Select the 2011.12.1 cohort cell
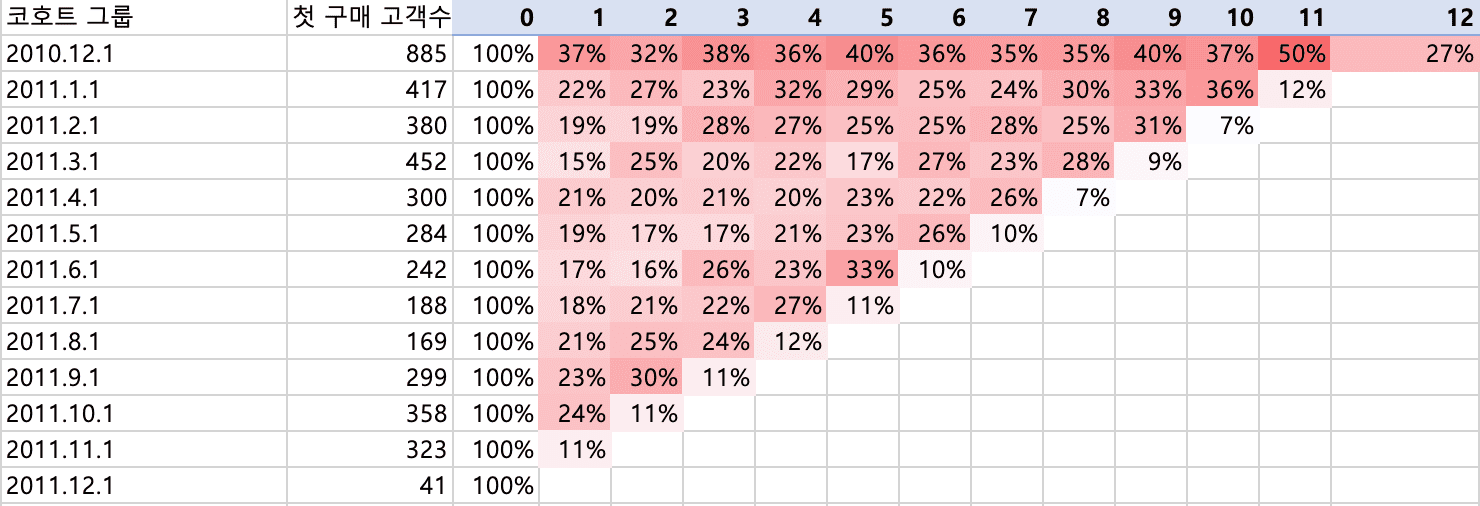1480x506 pixels. pos(144,486)
